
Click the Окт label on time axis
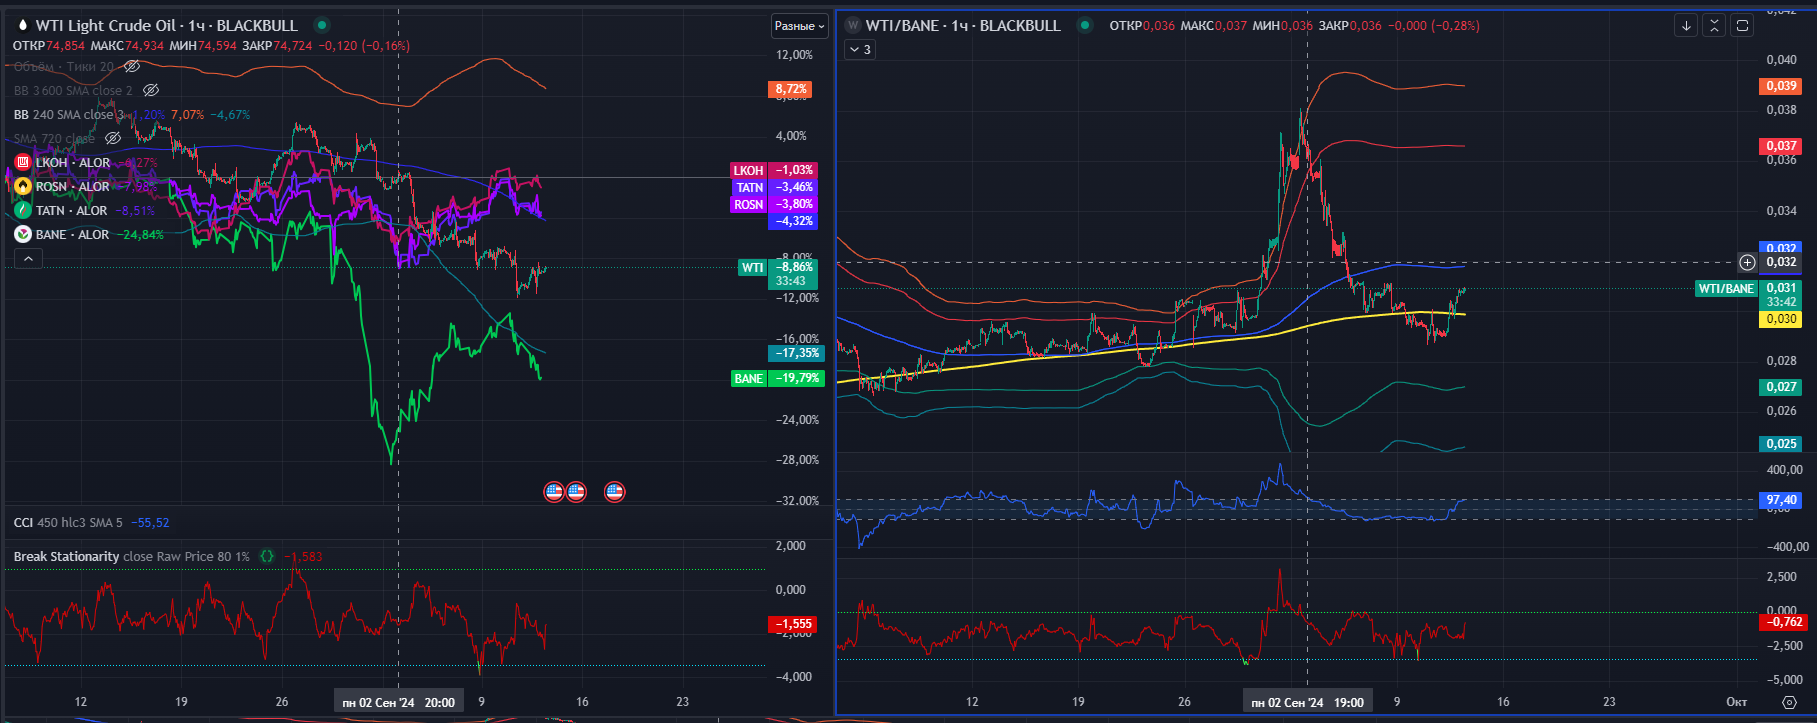point(1737,701)
